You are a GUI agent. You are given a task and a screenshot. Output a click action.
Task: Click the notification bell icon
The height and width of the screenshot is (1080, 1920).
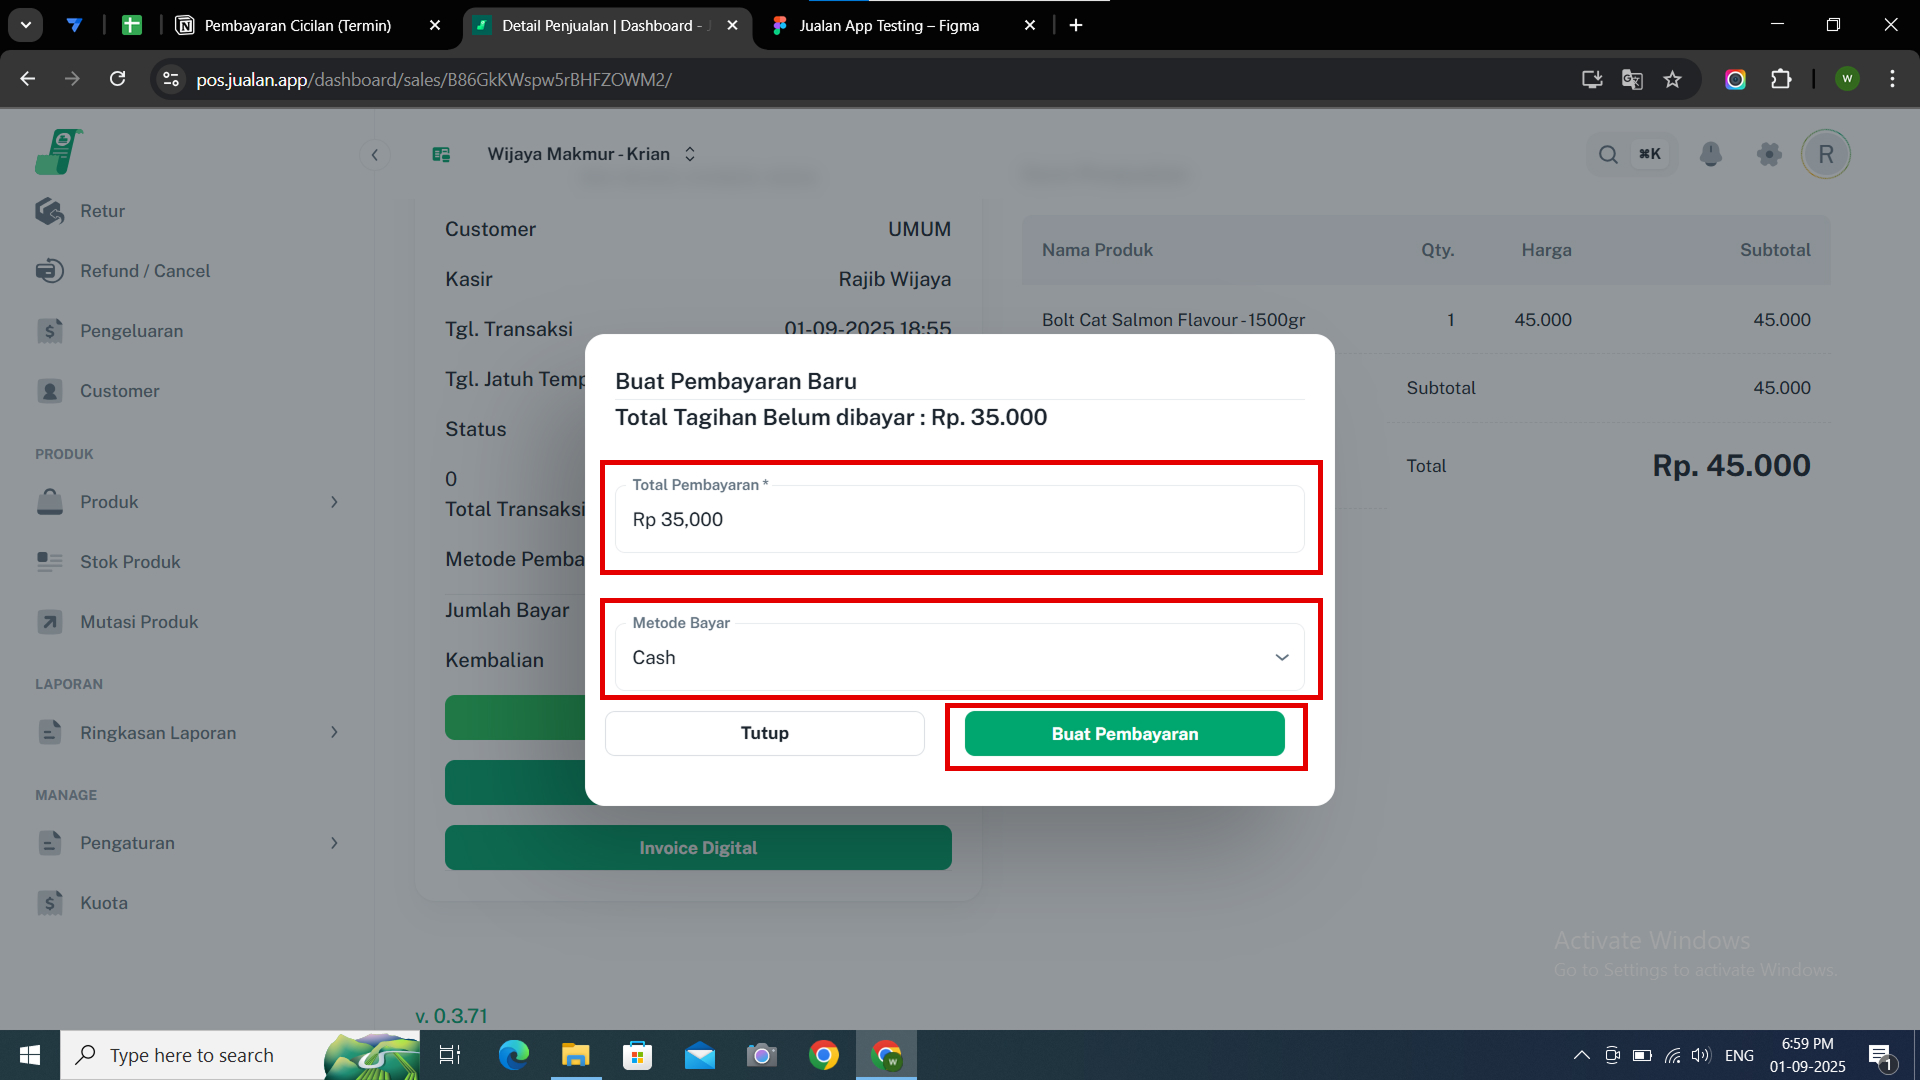coord(1711,154)
